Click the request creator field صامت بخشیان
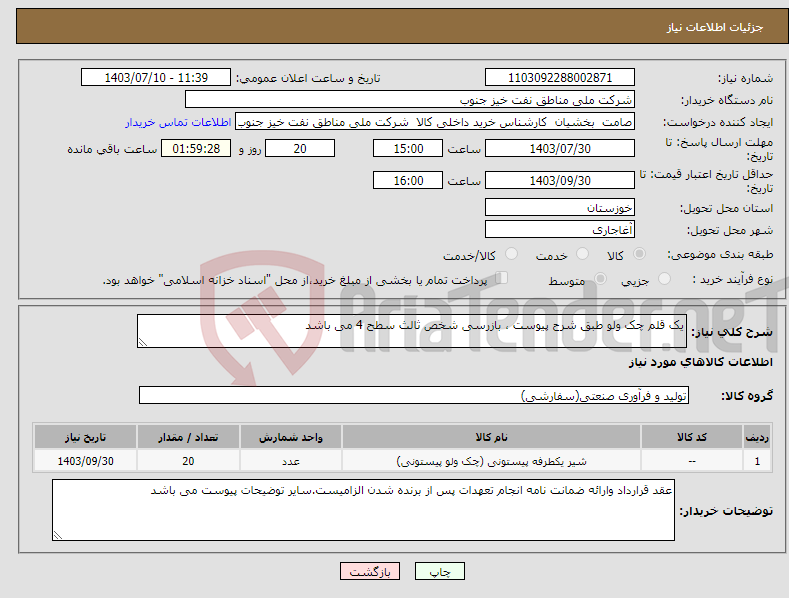Screen dimensions: 789x598 pos(435,122)
